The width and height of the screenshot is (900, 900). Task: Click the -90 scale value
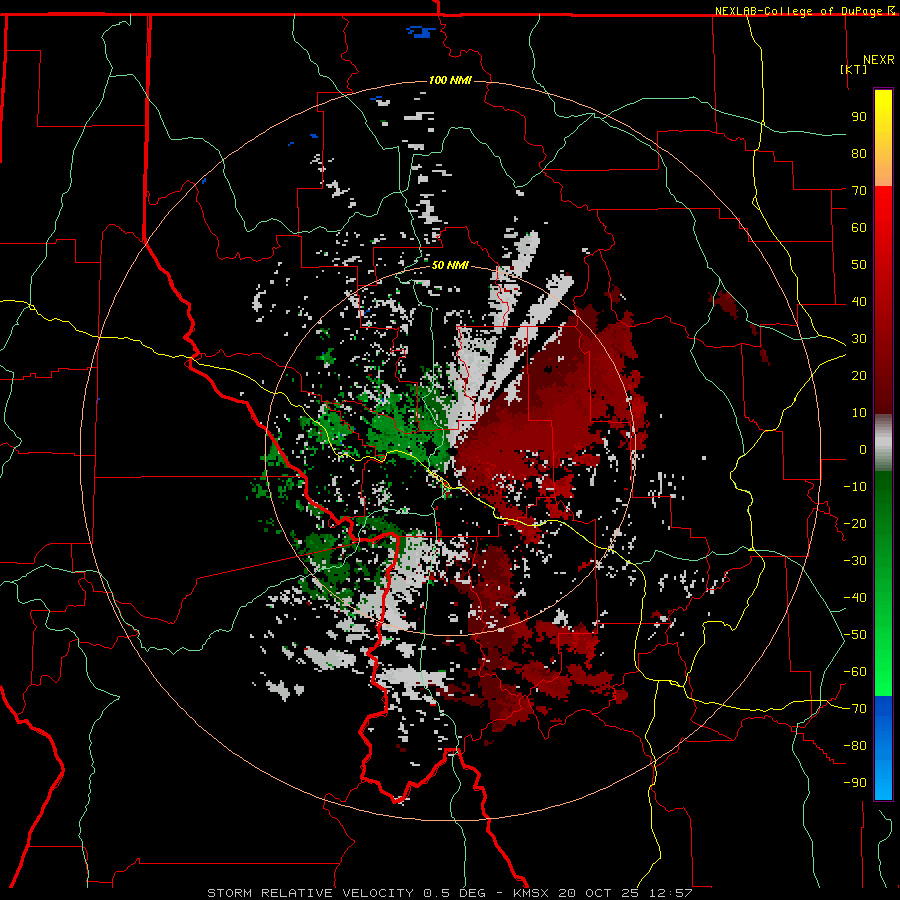855,783
